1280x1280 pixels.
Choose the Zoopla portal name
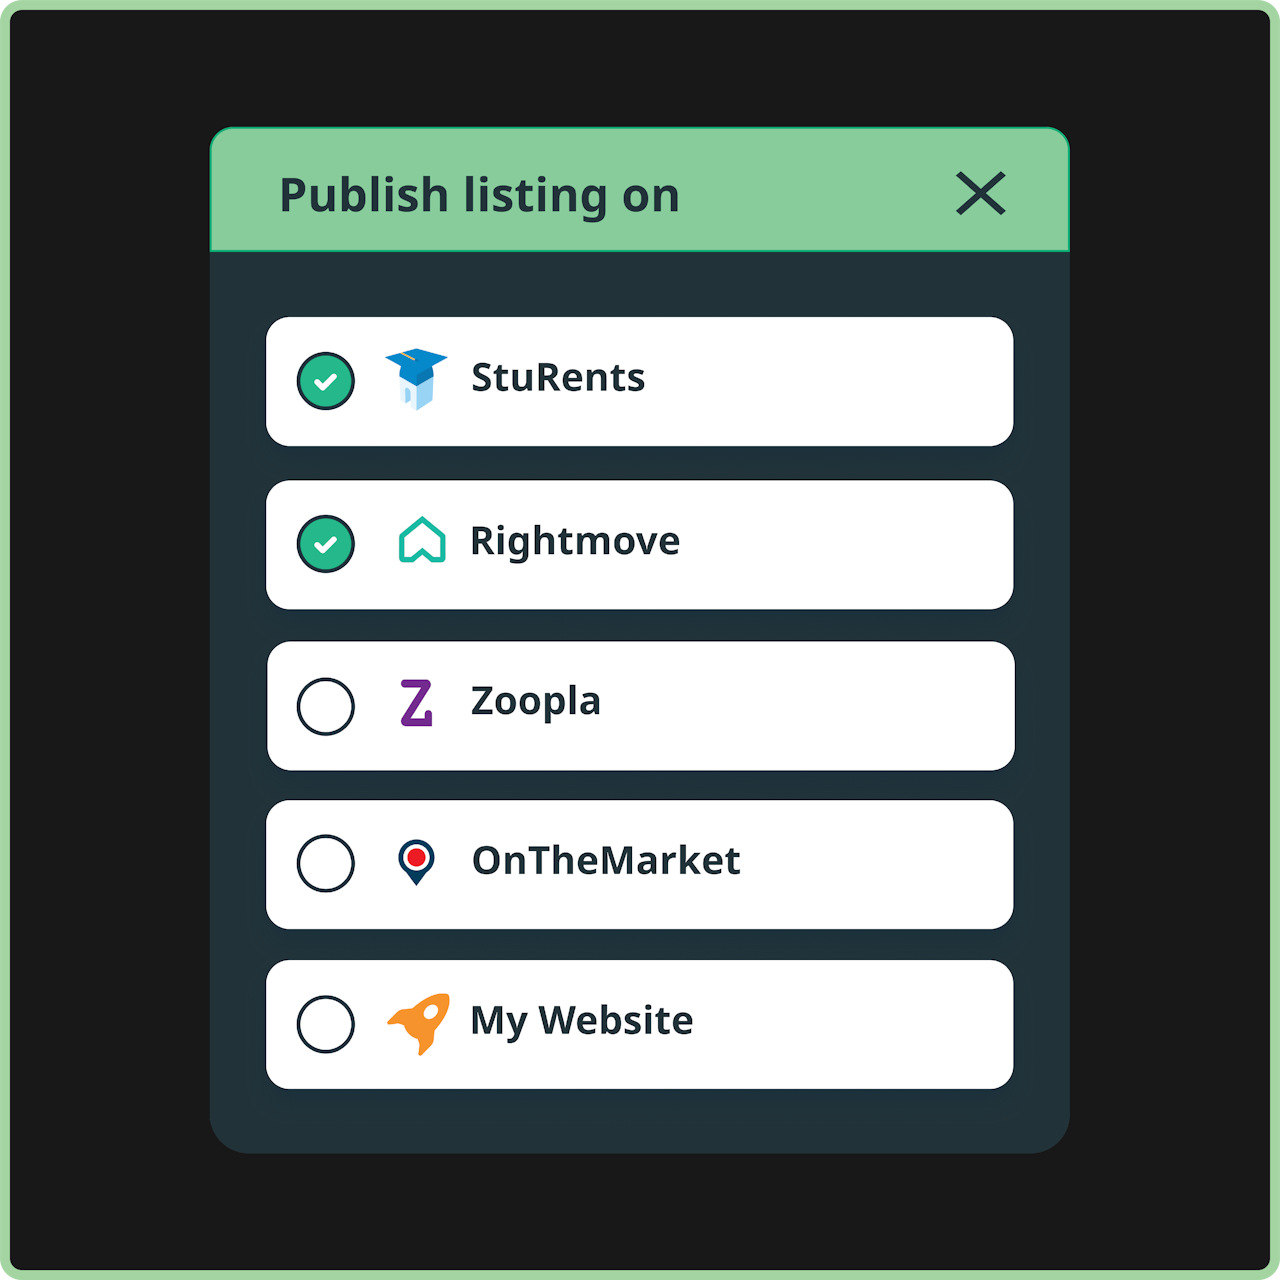tap(535, 702)
